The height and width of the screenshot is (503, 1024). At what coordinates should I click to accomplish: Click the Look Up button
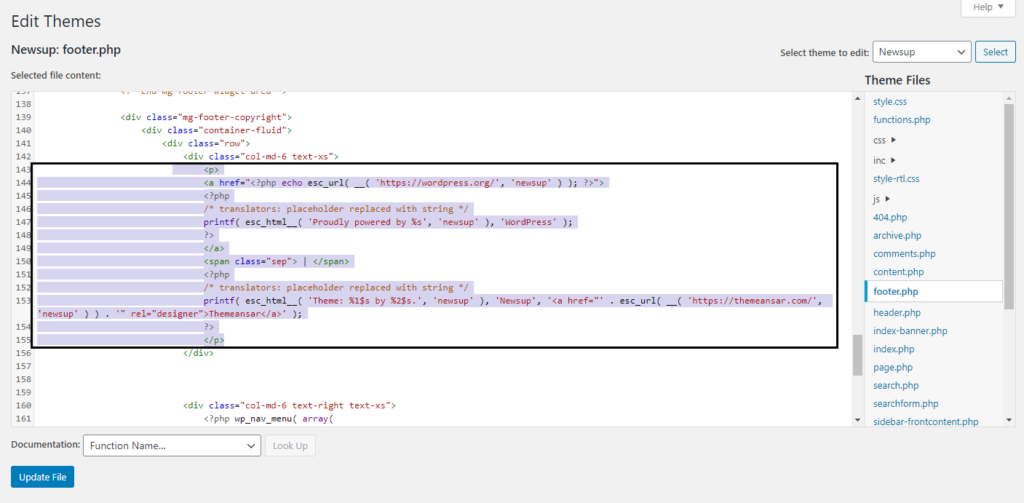[x=290, y=446]
